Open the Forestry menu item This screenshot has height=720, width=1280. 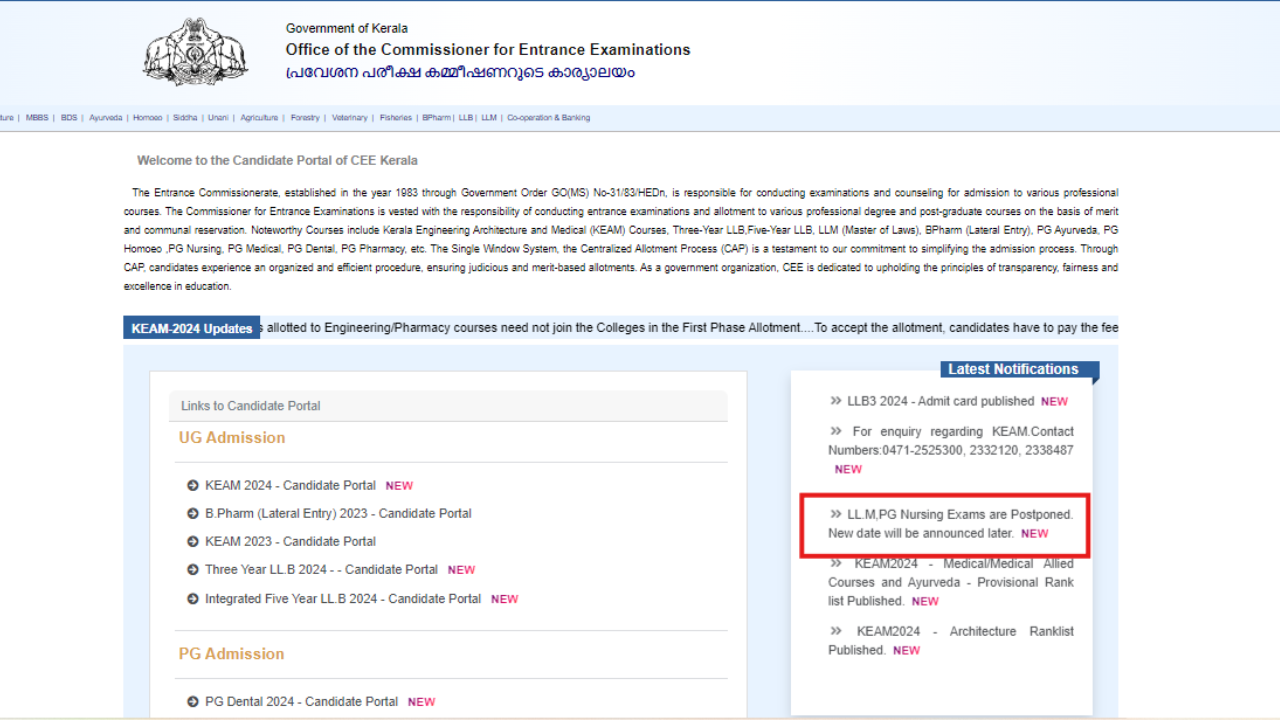tap(305, 118)
